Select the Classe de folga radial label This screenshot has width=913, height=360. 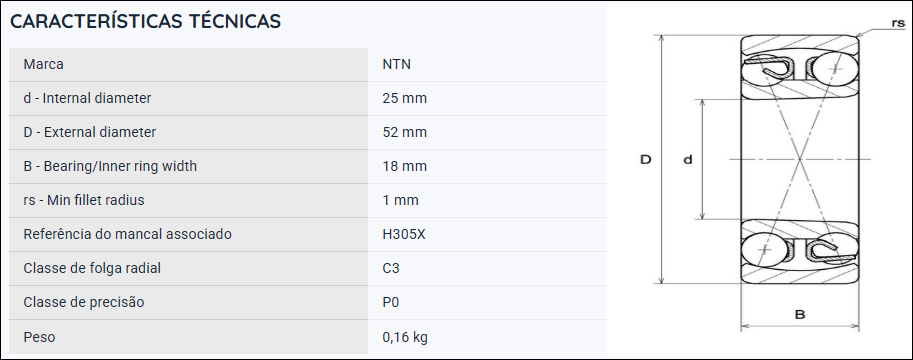click(92, 268)
